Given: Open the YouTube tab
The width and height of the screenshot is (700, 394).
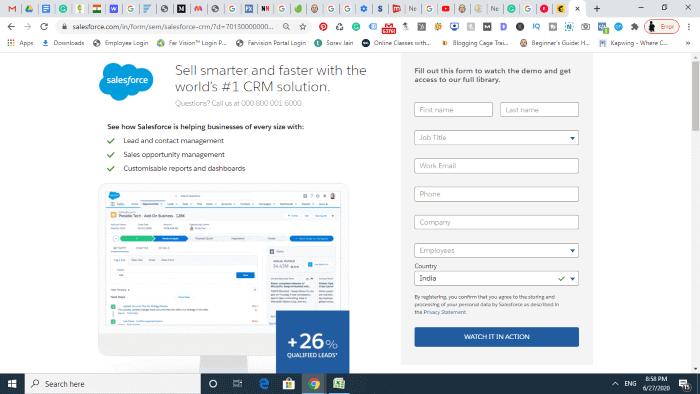Looking at the screenshot, I should [446, 8].
